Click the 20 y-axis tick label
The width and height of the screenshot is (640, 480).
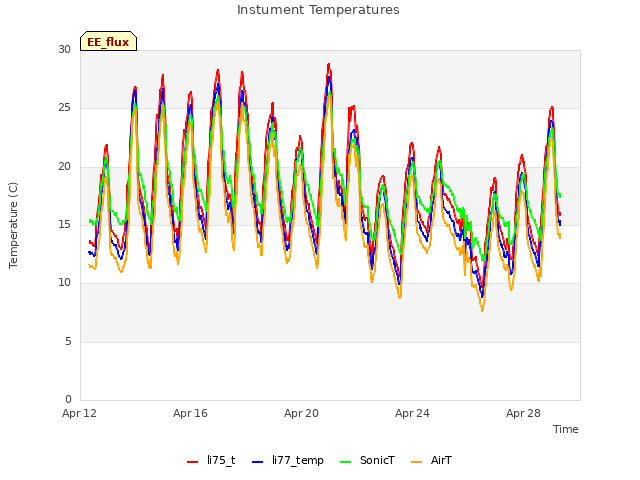[x=64, y=167]
